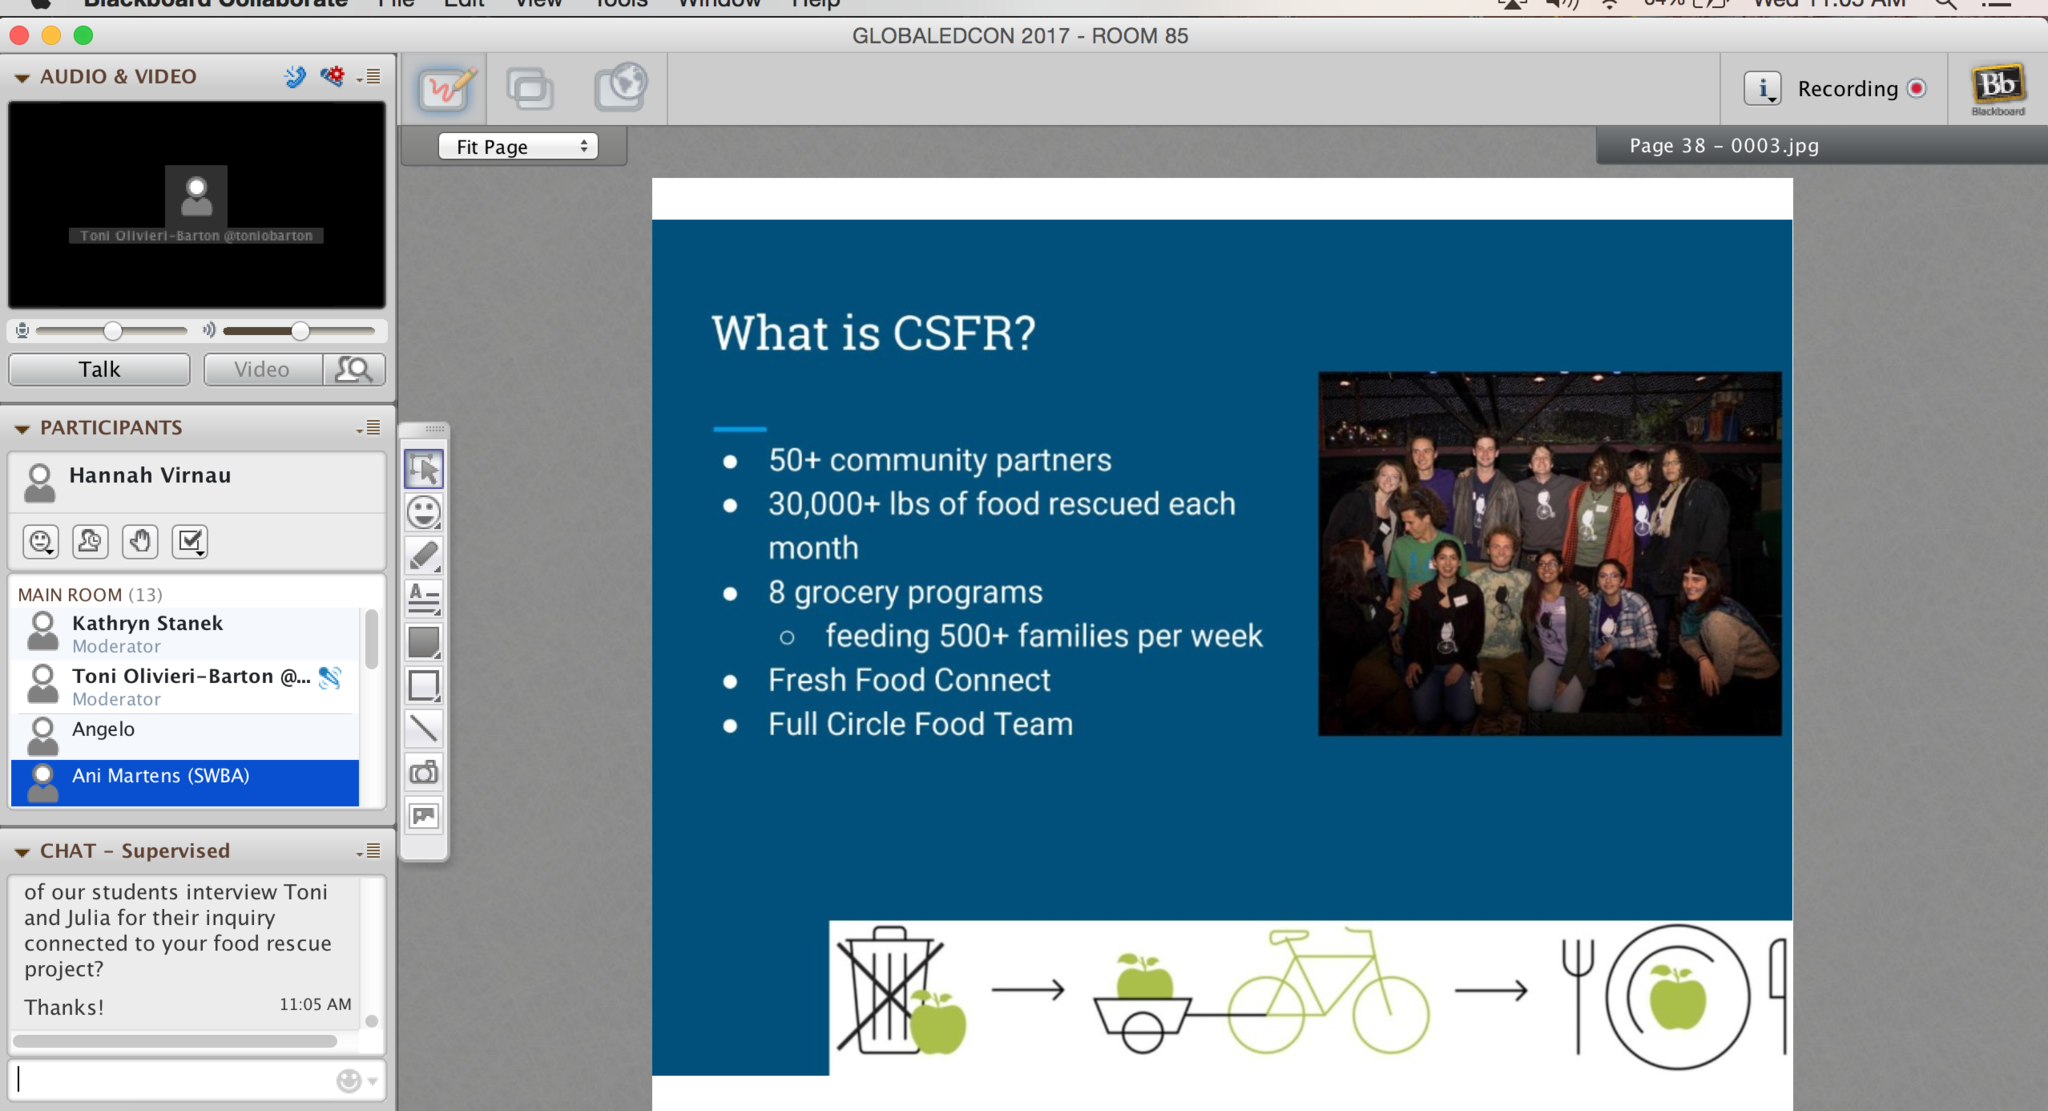Collapse the Participants panel triangle
Image resolution: width=2048 pixels, height=1111 pixels.
click(22, 428)
